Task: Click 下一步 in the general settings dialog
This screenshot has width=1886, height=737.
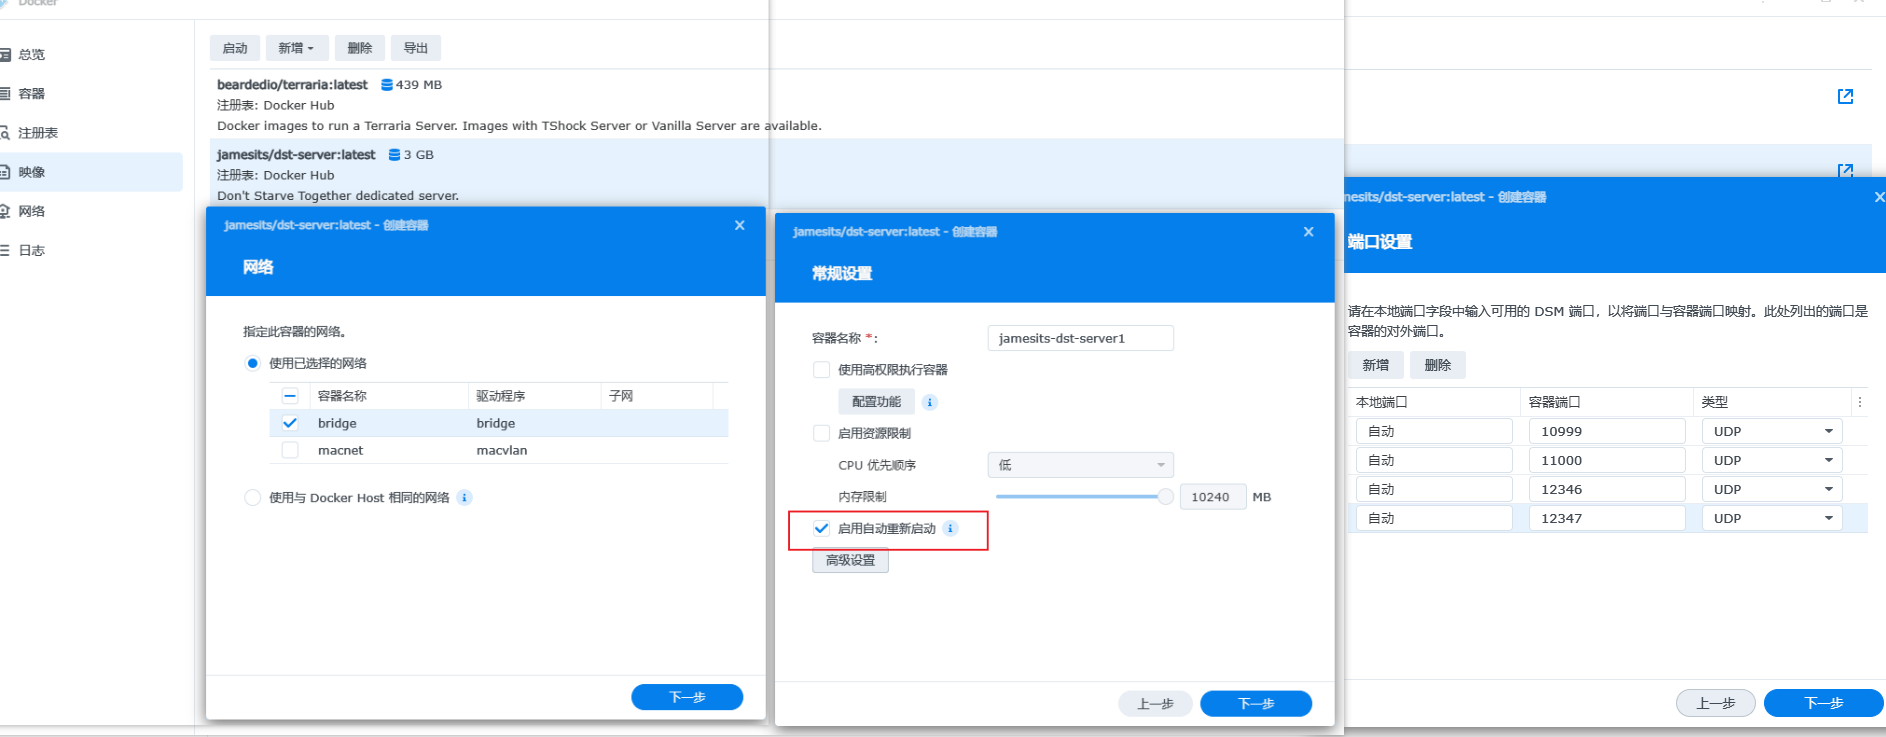Action: (x=1256, y=704)
